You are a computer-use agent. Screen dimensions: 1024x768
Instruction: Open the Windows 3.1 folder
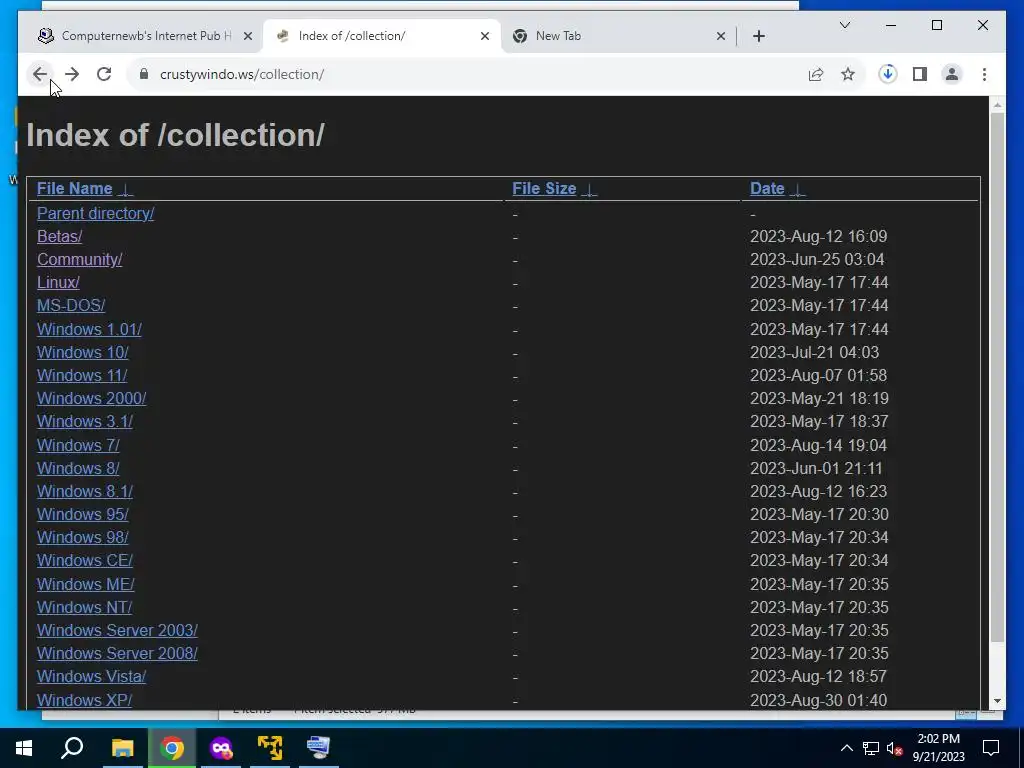(85, 421)
